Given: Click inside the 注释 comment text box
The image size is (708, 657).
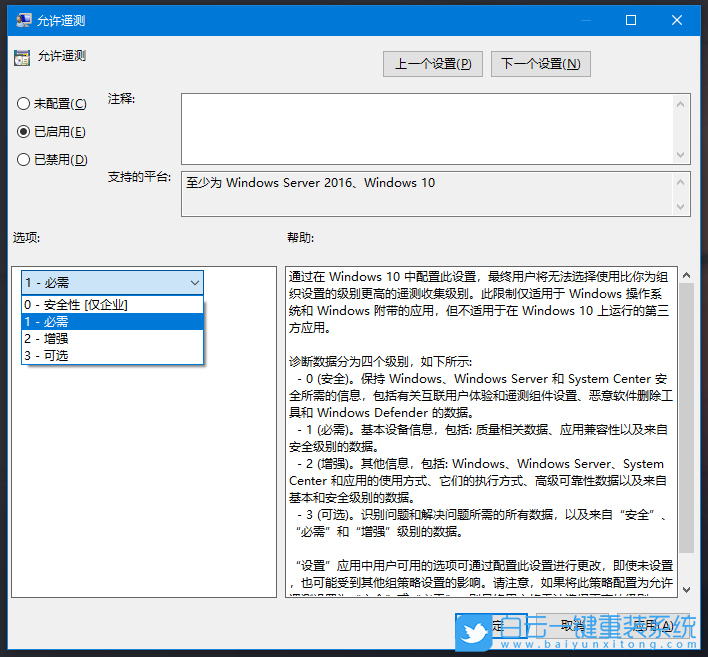Looking at the screenshot, I should click(427, 129).
